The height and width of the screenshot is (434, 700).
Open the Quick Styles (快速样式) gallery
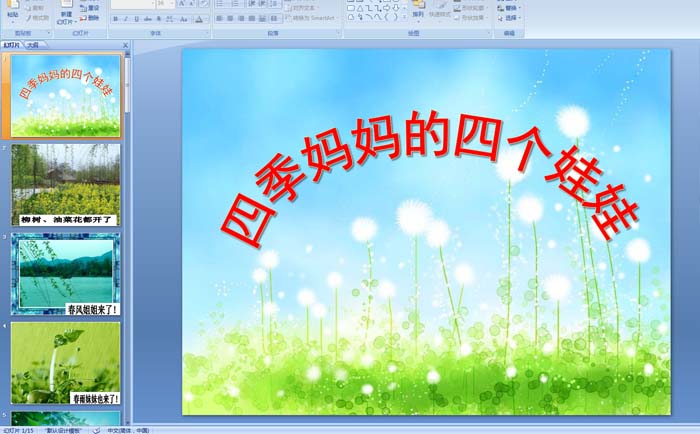click(x=440, y=13)
